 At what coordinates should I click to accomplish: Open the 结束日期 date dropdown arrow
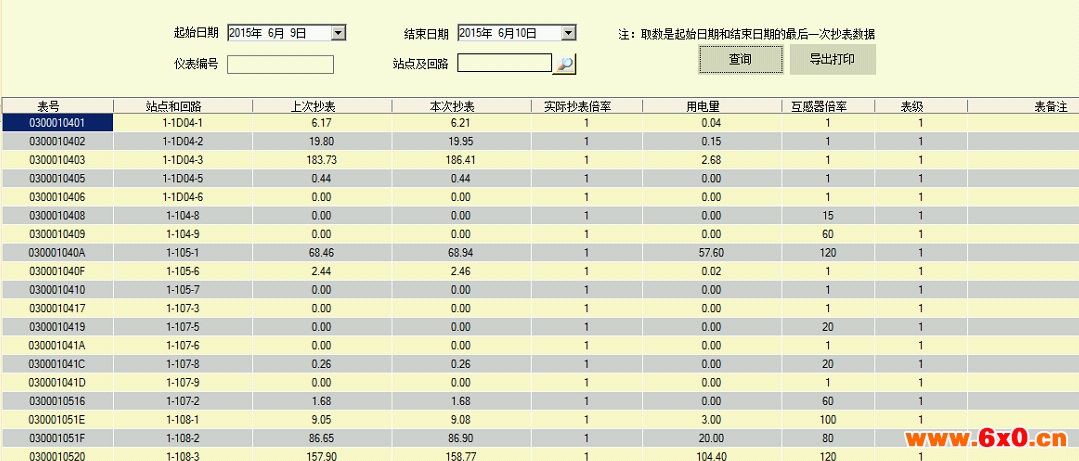tap(568, 32)
